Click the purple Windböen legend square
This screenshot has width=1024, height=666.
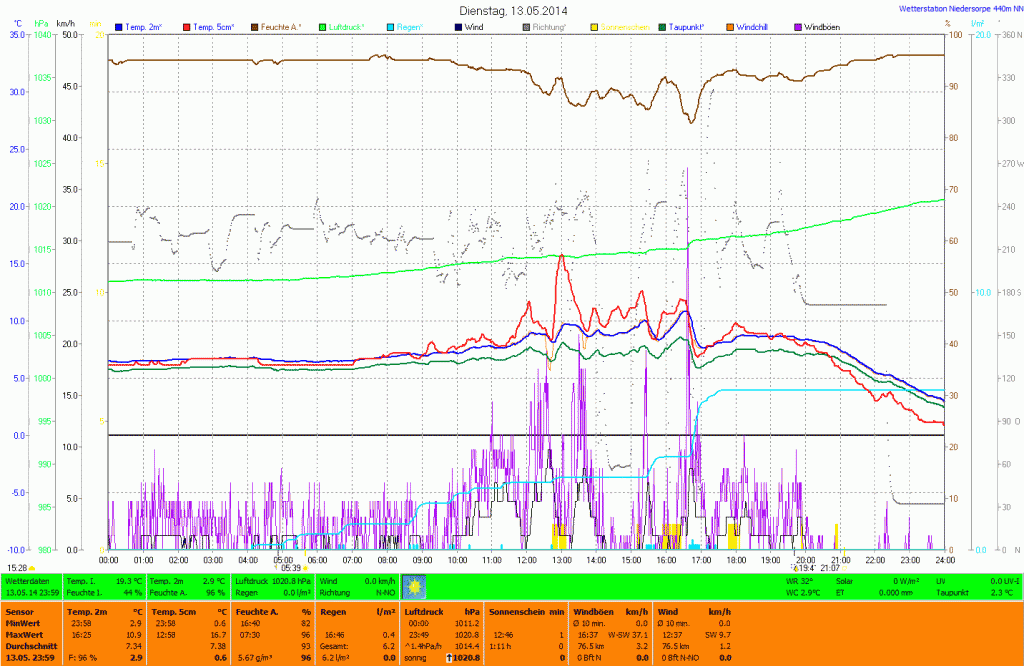pyautogui.click(x=798, y=26)
